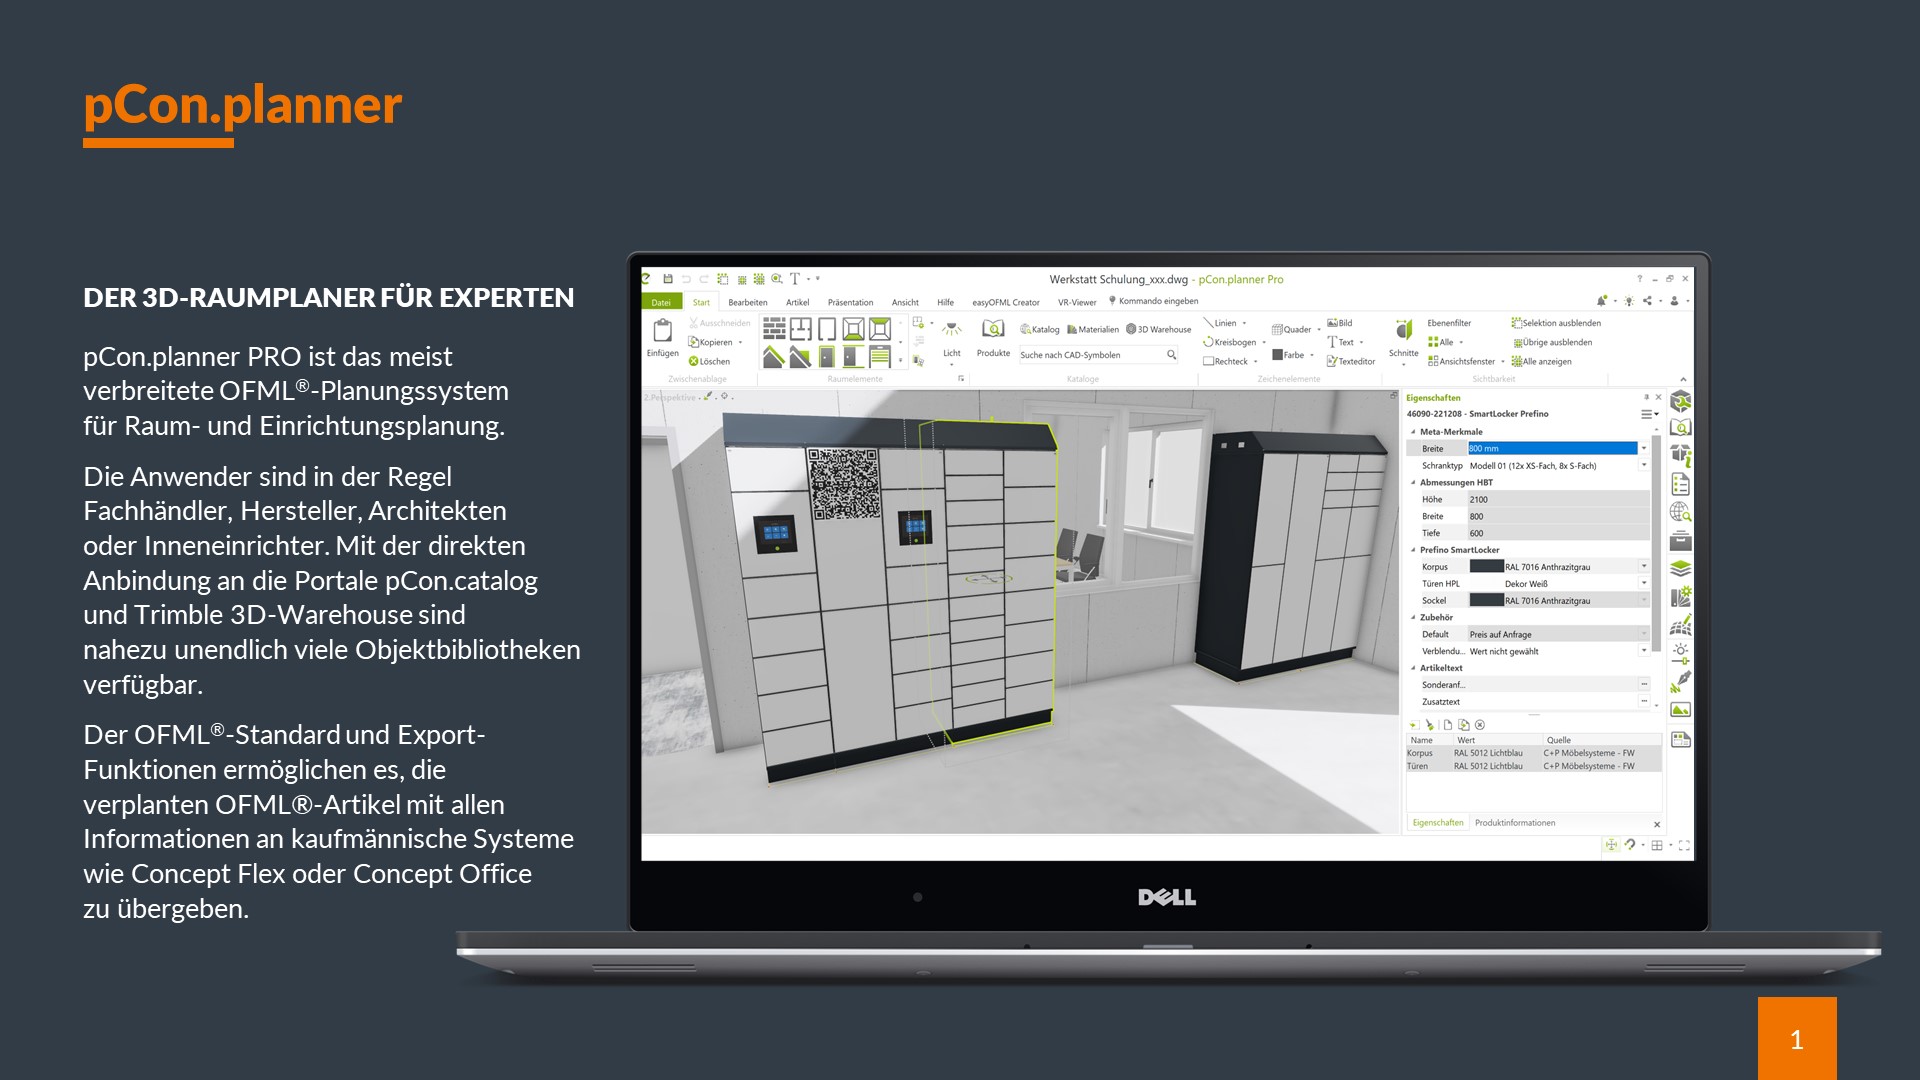1920x1080 pixels.
Task: Select the door room element icon
Action: coord(827,357)
